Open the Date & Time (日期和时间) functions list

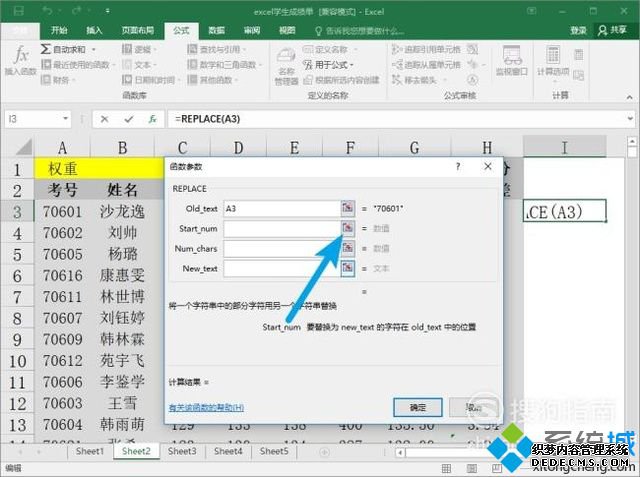coord(149,80)
